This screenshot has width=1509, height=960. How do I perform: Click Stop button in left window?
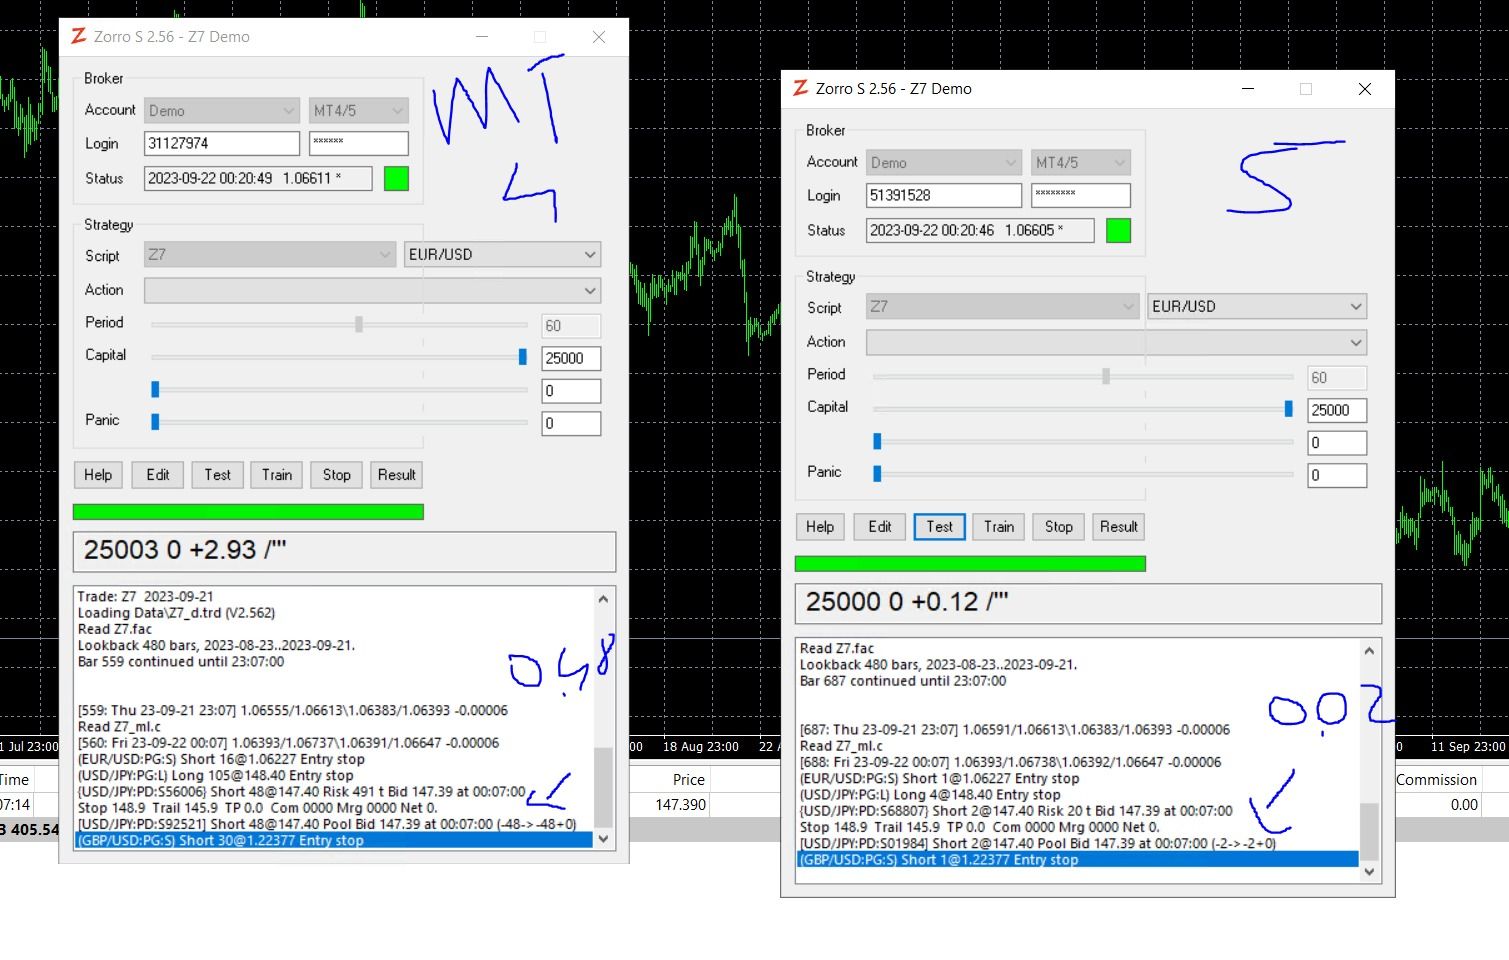coord(337,475)
